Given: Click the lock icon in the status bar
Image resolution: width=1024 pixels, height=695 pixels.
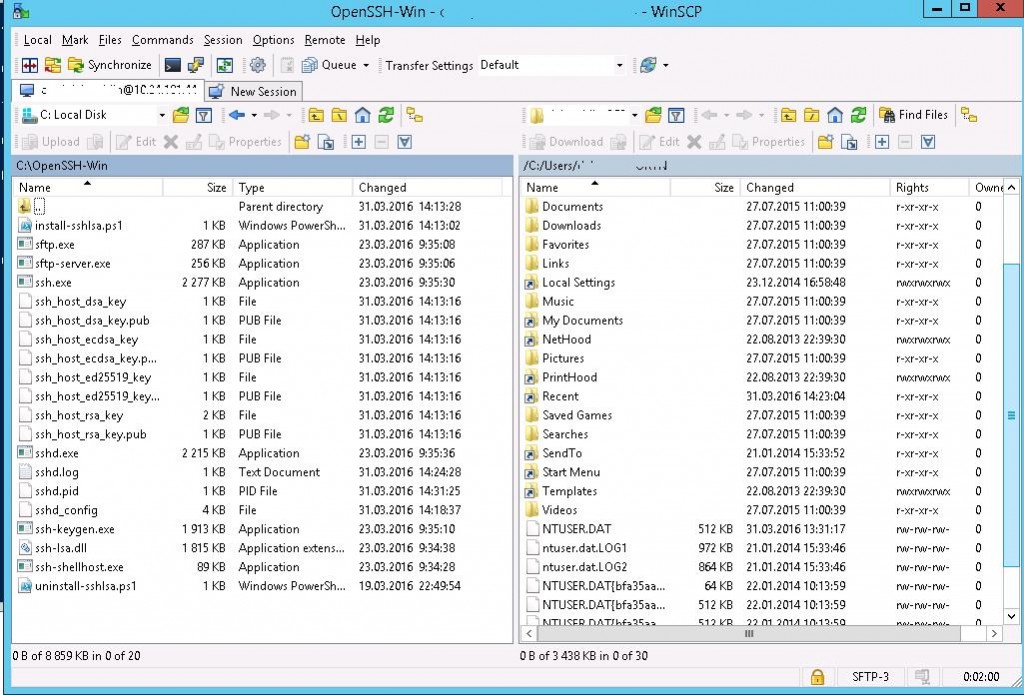Looking at the screenshot, I should tap(817, 677).
